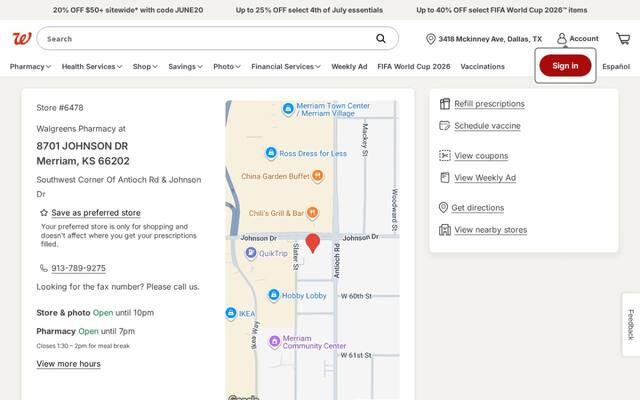This screenshot has width=640, height=400.
Task: Click the search magnifier icon
Action: tap(381, 39)
